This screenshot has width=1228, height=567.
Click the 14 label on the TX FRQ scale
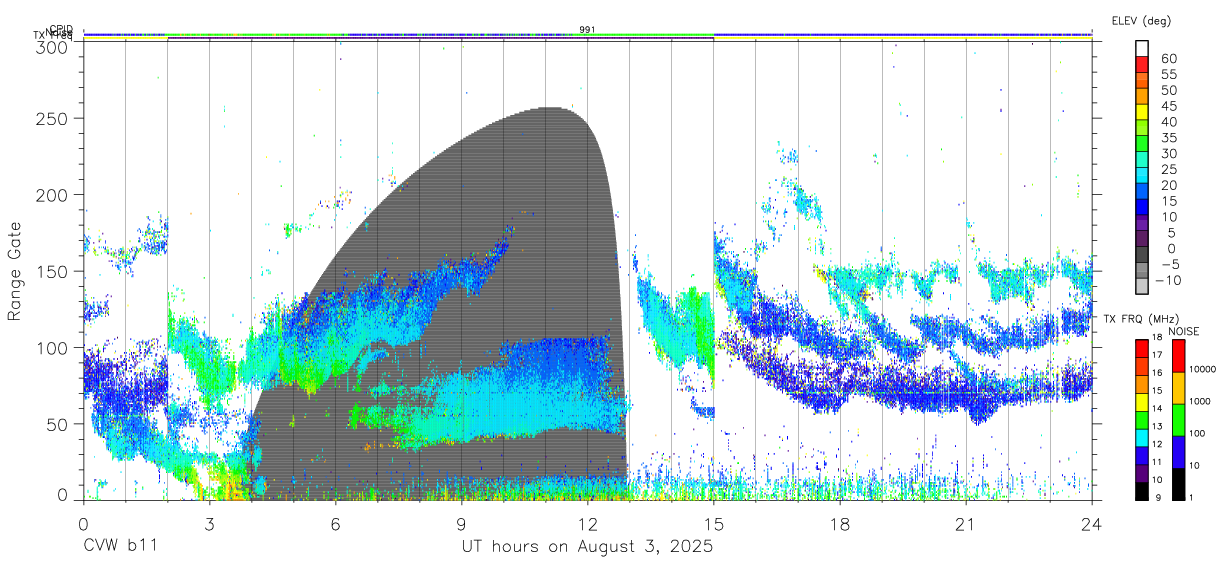(1157, 409)
